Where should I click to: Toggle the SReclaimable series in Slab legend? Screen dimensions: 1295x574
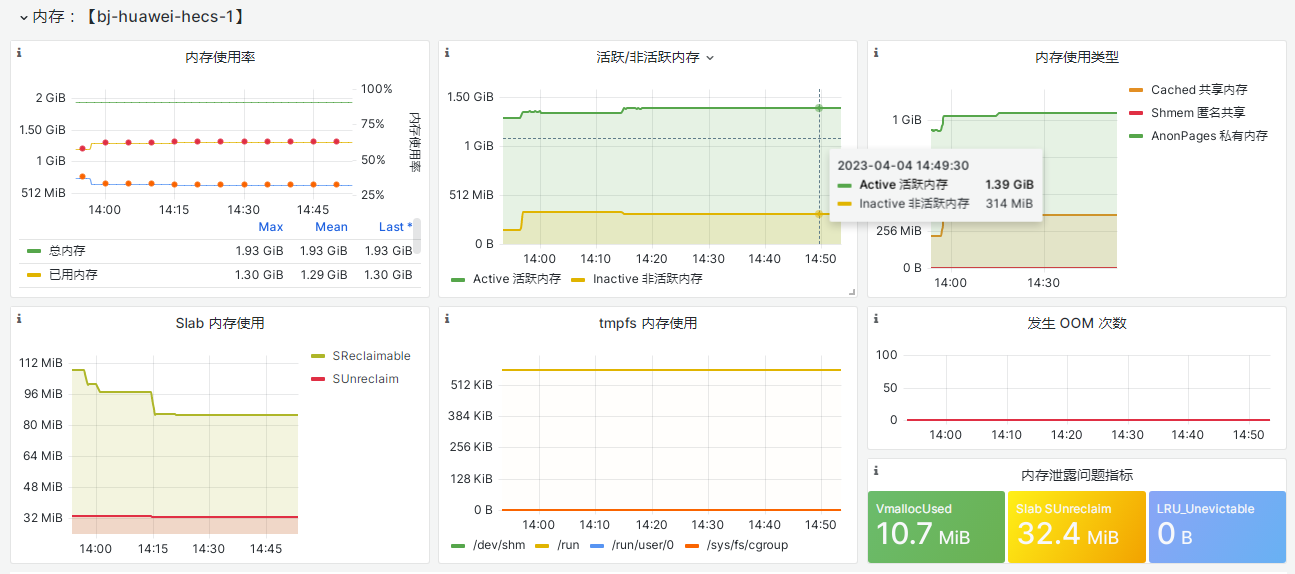point(370,356)
